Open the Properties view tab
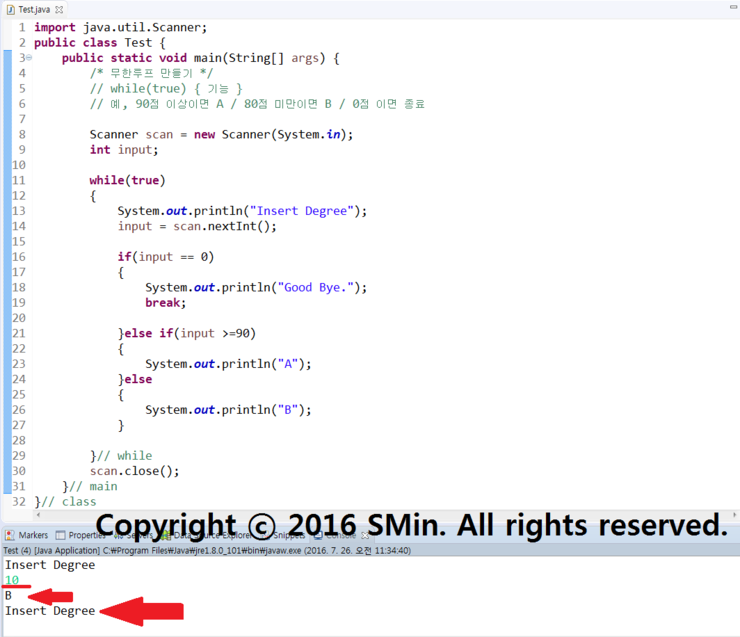The image size is (740, 637). (x=81, y=535)
